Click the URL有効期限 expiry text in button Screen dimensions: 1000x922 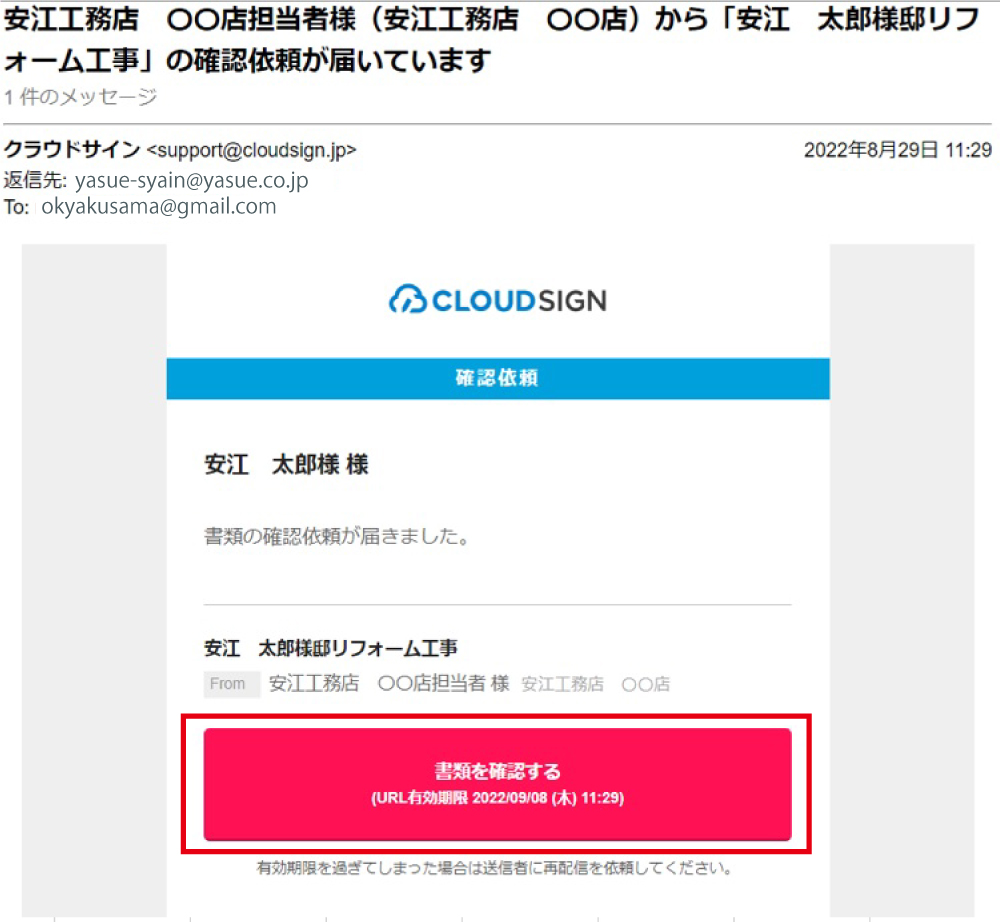click(497, 798)
